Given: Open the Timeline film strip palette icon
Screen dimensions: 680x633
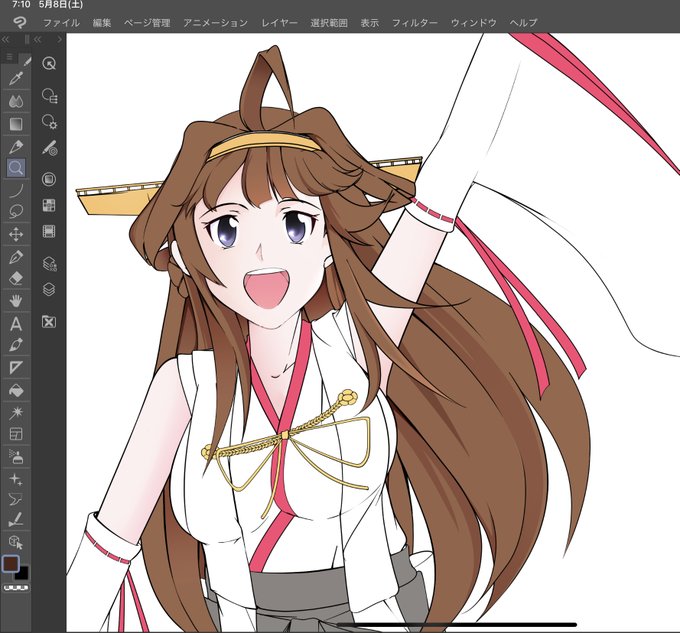Looking at the screenshot, I should point(49,231).
